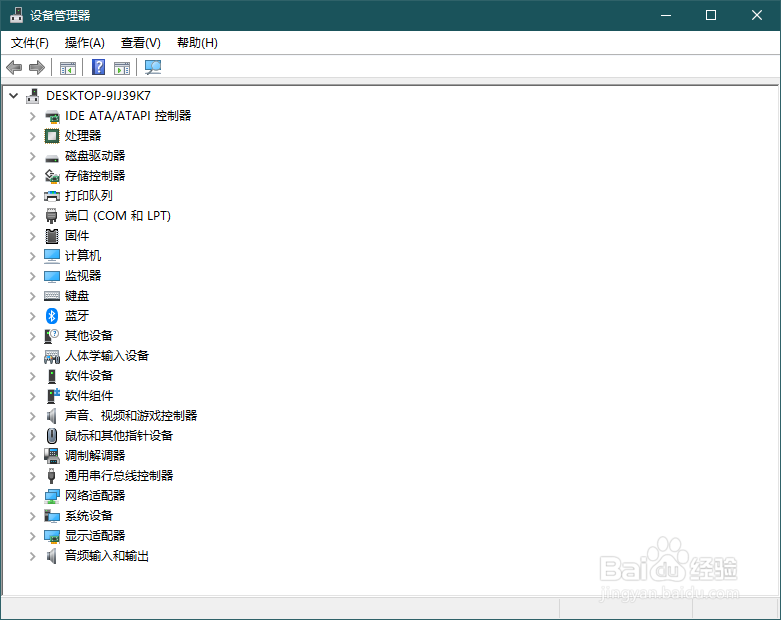This screenshot has height=620, width=781.
Task: Click the 处理器 processor icon
Action: pyautogui.click(x=52, y=136)
